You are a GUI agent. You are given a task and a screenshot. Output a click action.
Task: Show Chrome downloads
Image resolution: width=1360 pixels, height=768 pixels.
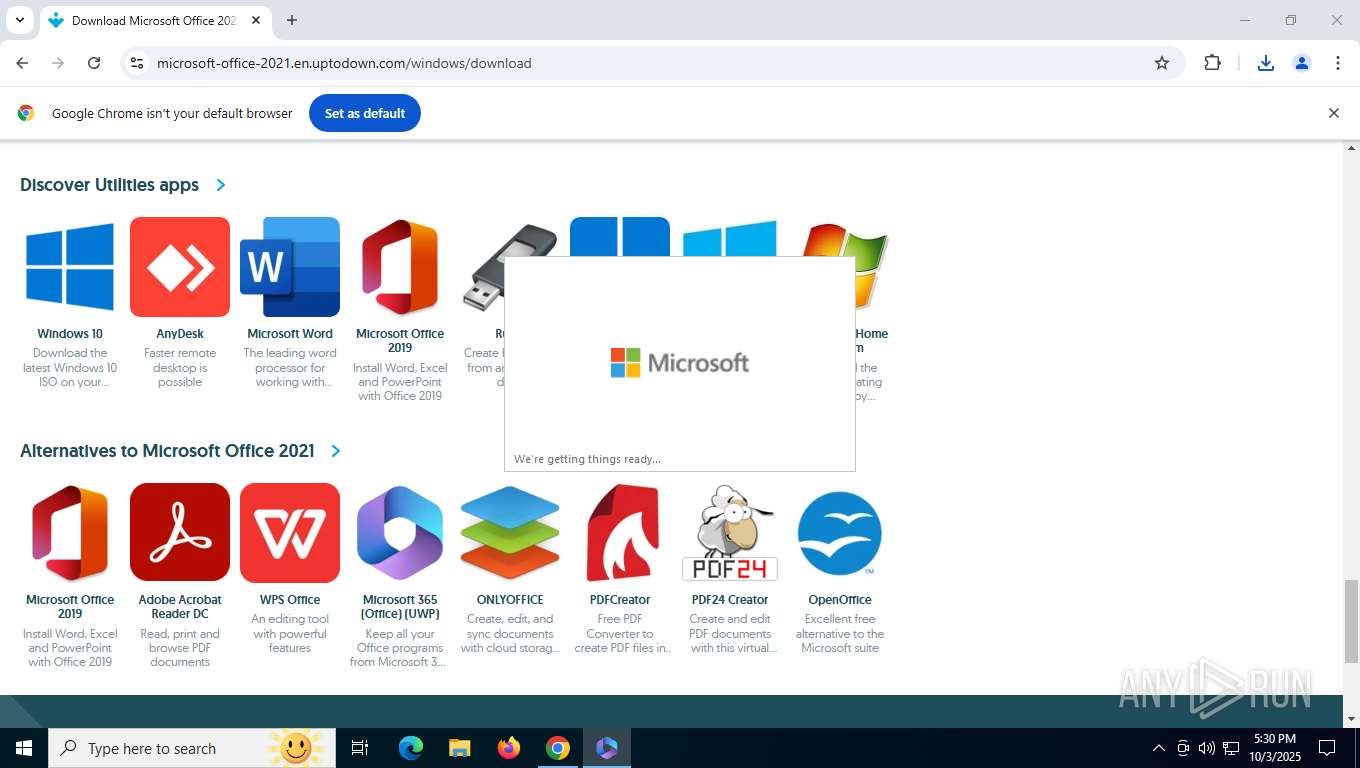click(x=1266, y=63)
